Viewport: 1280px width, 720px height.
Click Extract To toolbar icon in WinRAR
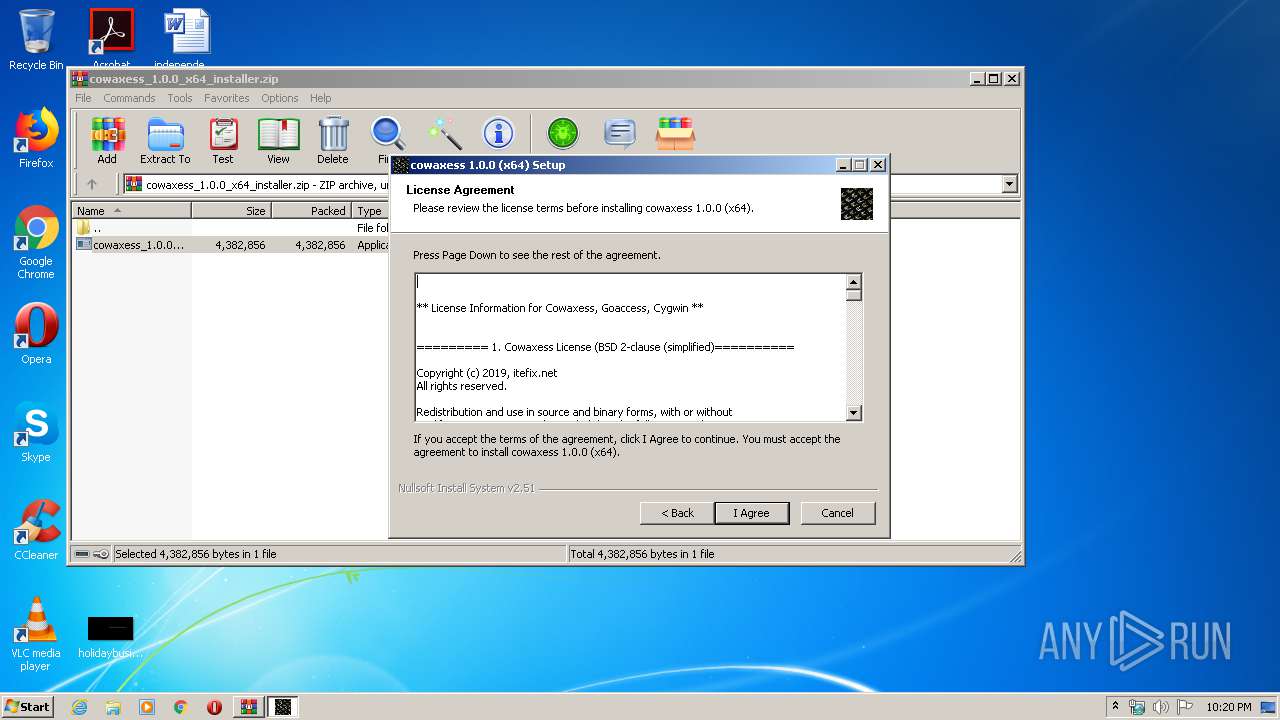click(165, 140)
